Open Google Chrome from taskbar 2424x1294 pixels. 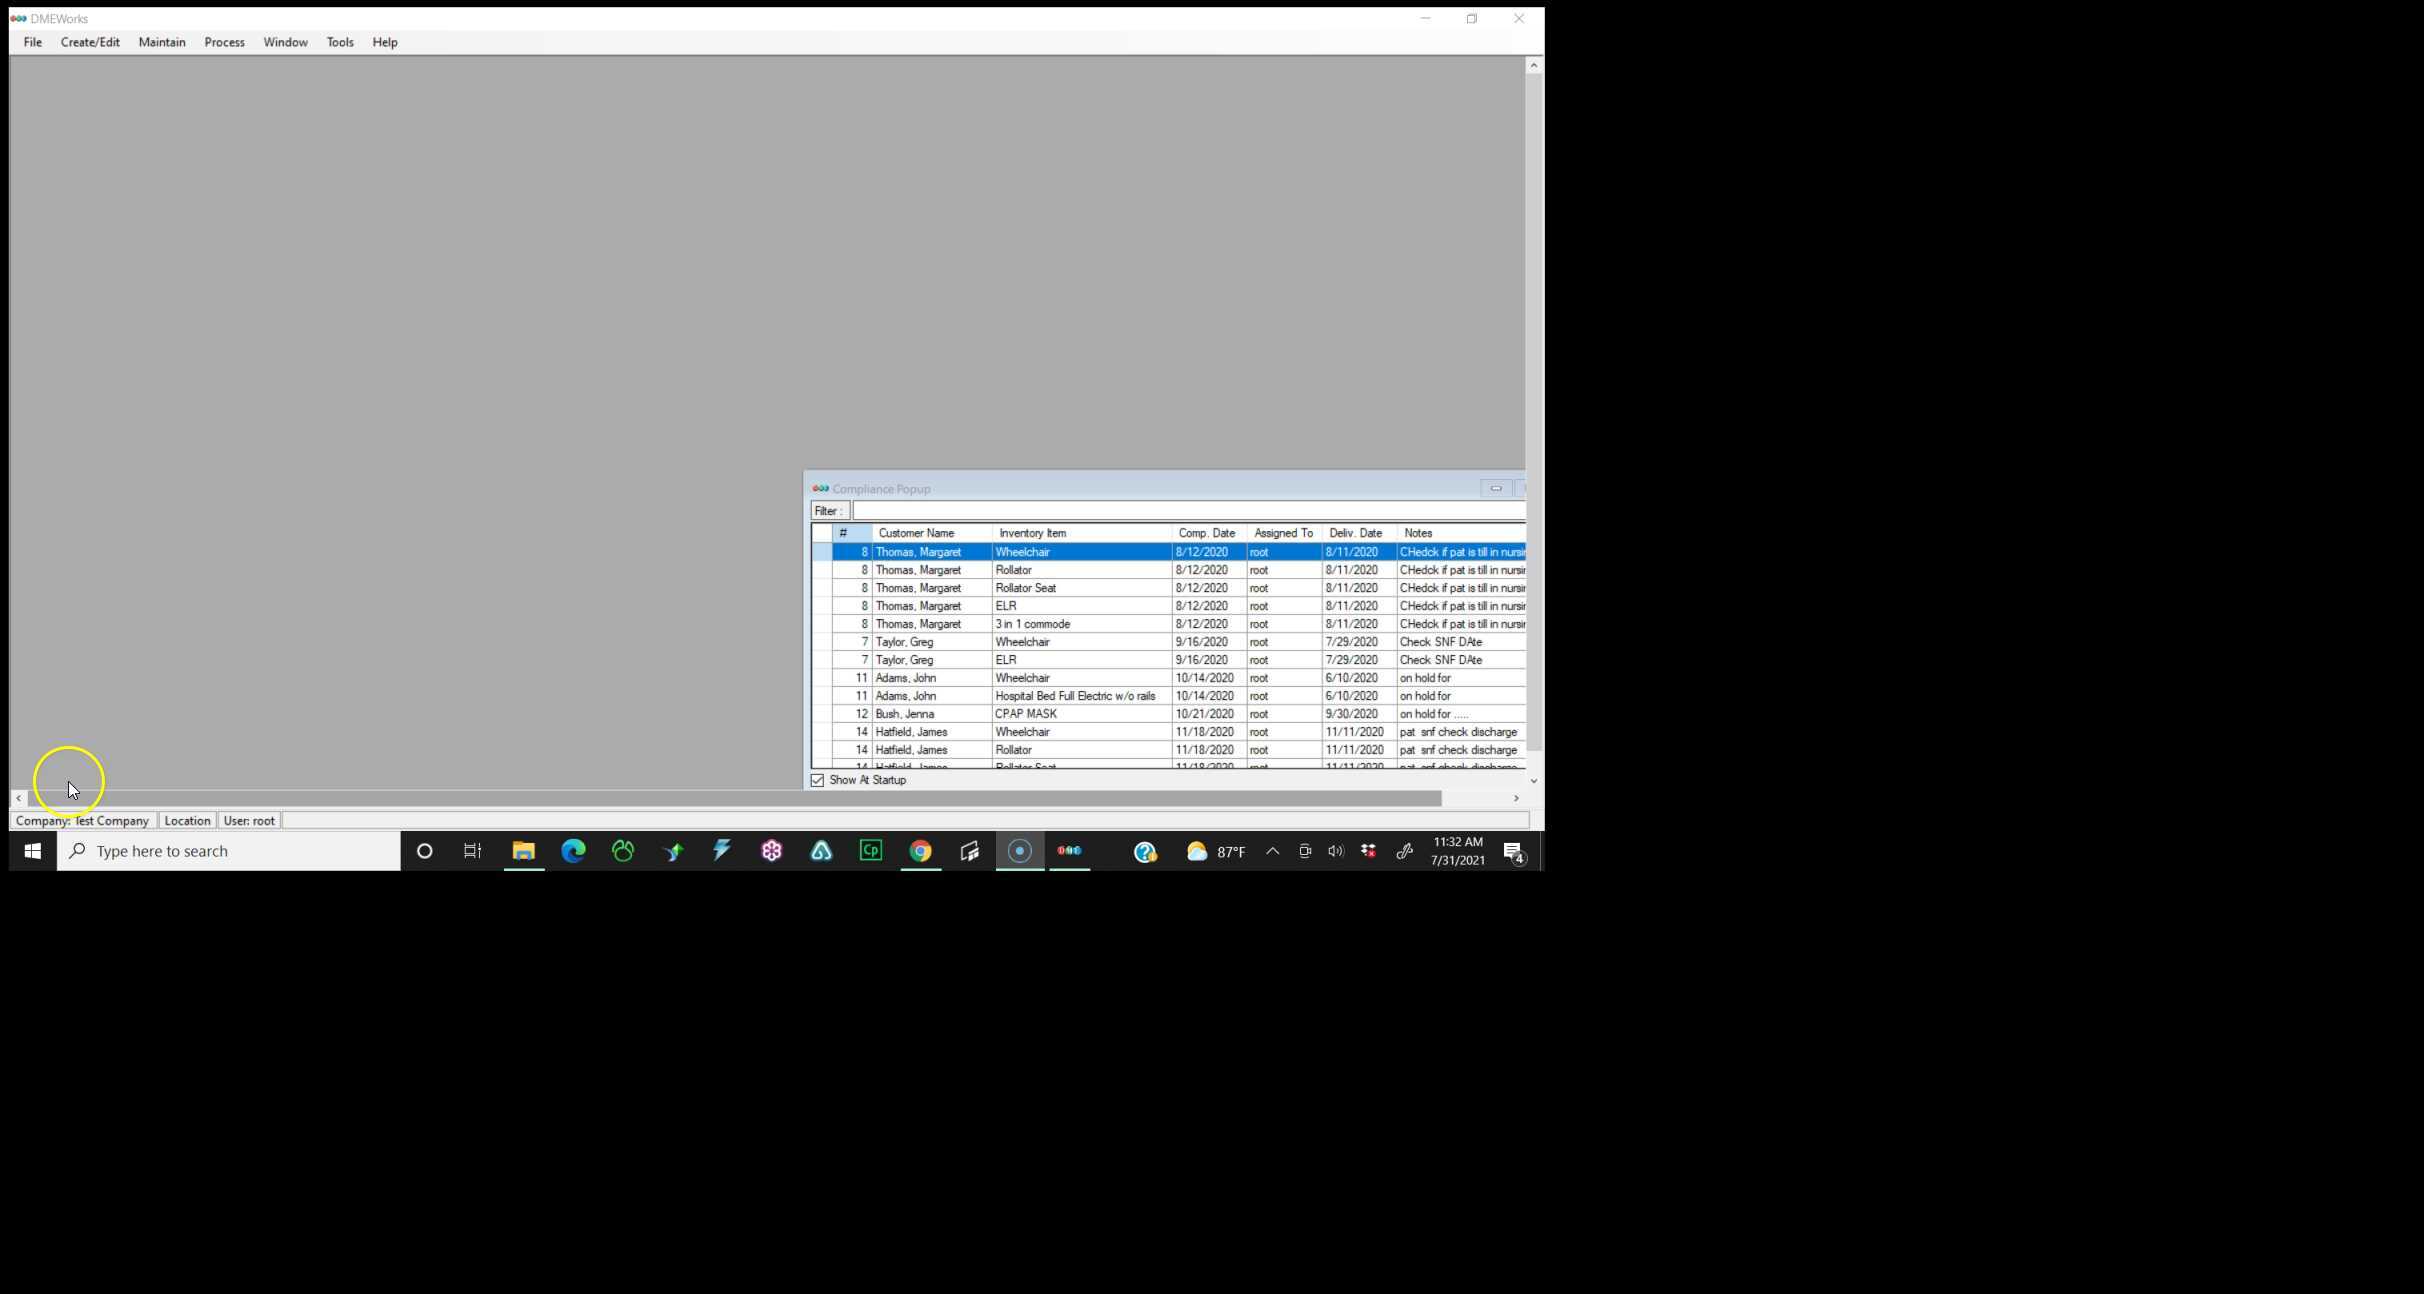920,851
